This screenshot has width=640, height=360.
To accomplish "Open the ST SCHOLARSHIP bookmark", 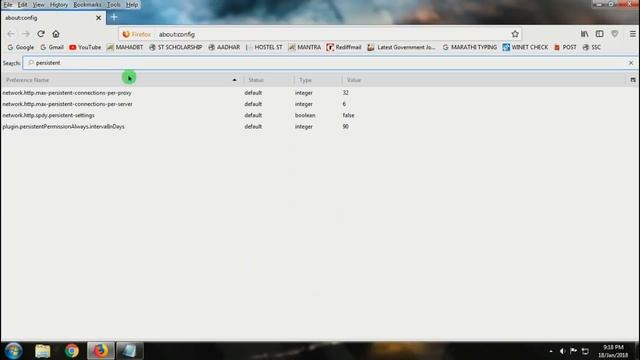I will click(x=176, y=47).
